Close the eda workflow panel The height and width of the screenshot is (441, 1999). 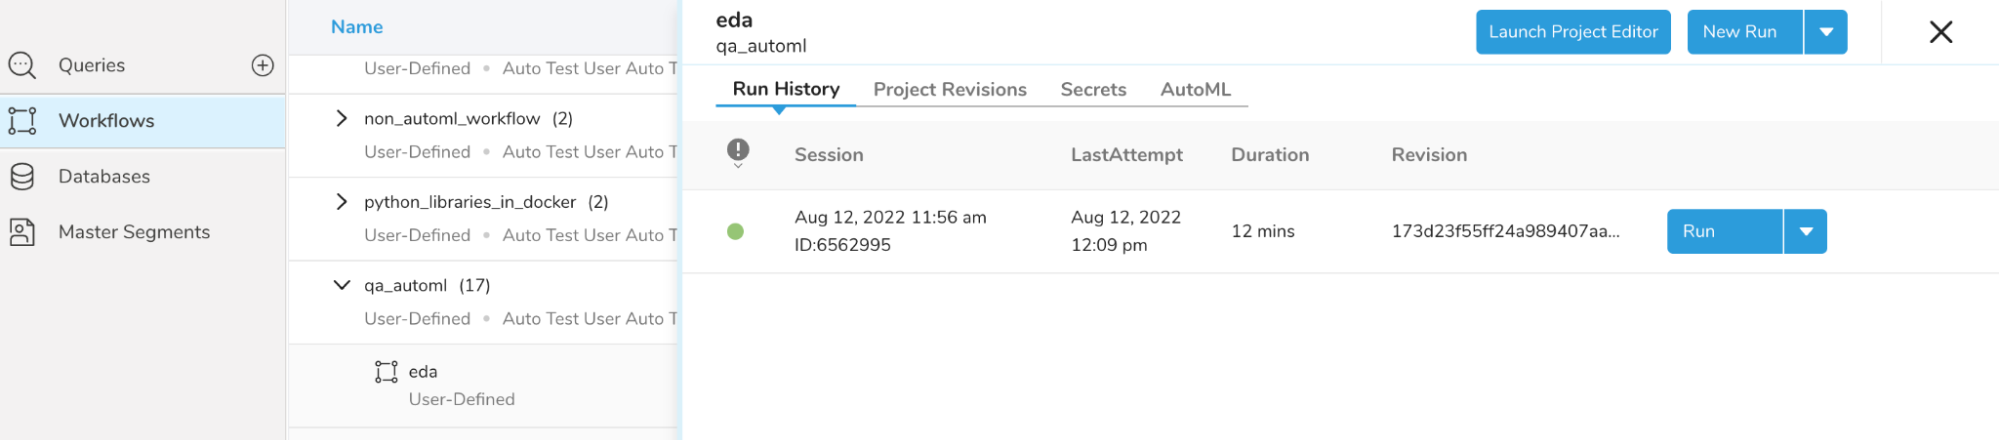[1940, 32]
